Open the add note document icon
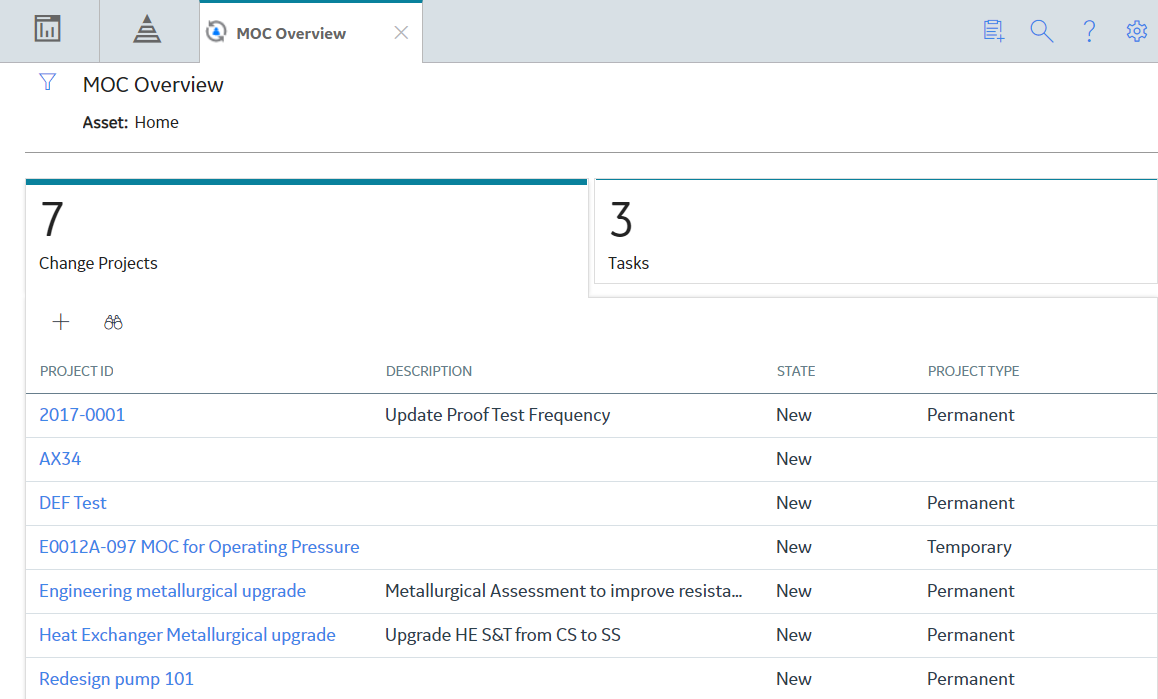Screen dimensions: 1158x699 (993, 31)
